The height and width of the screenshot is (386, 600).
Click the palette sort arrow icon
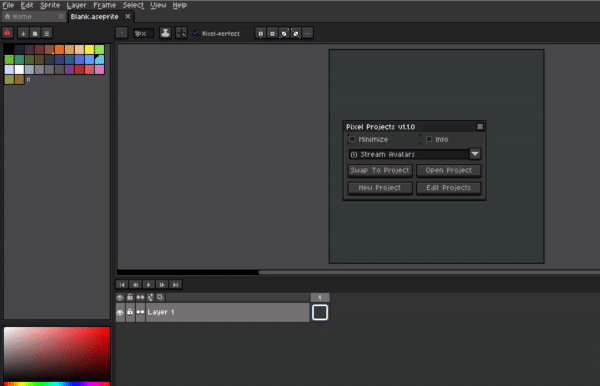pyautogui.click(x=23, y=33)
